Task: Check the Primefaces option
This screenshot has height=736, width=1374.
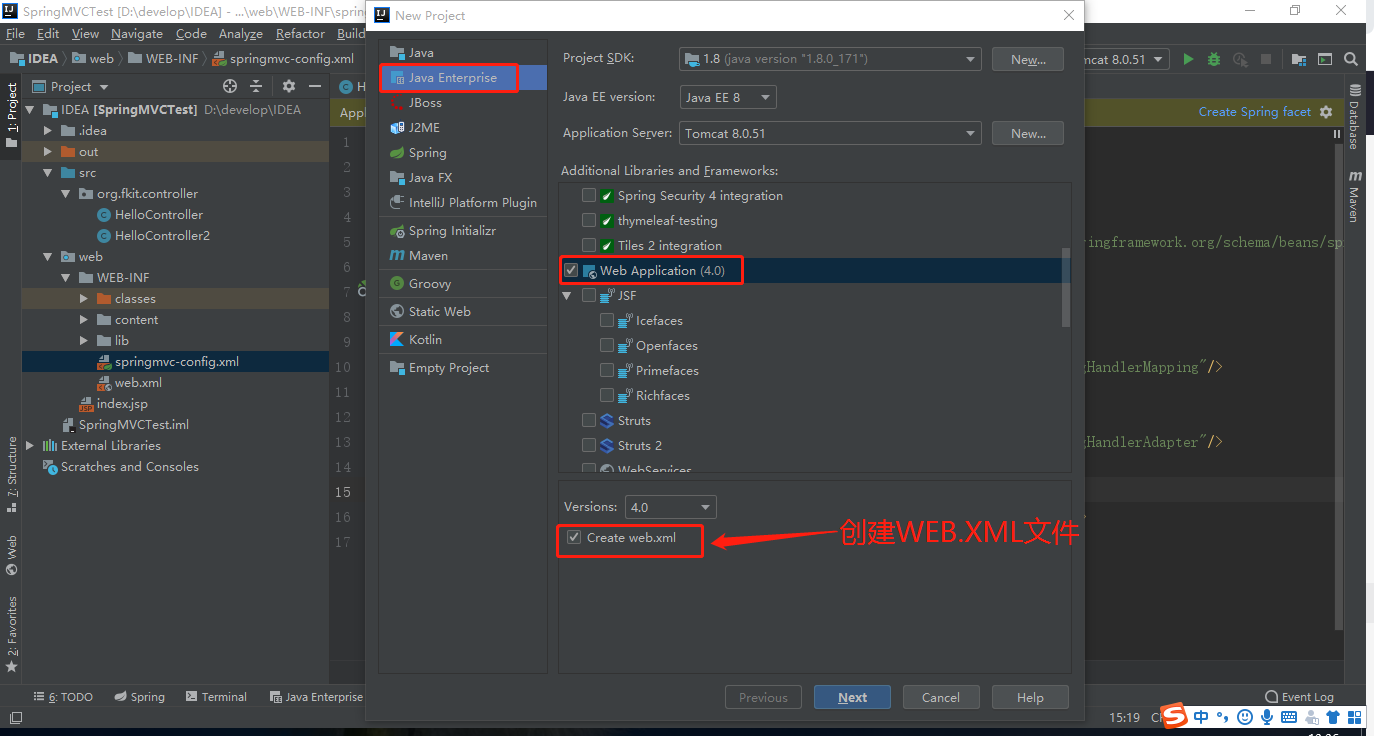Action: 607,371
